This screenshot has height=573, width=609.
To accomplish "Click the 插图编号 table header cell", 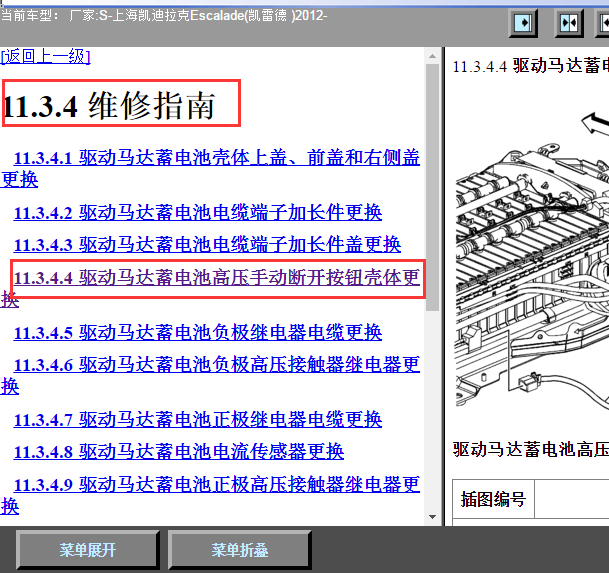I will tap(493, 499).
